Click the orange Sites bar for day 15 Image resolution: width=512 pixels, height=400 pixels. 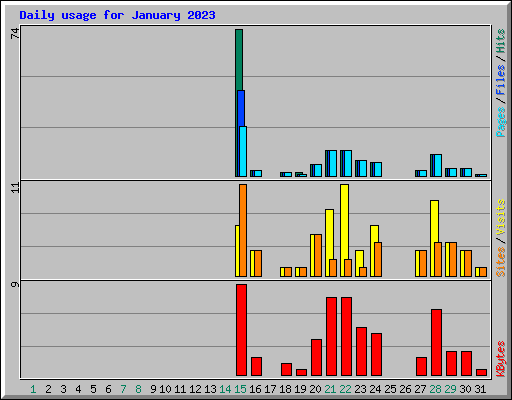tap(243, 230)
